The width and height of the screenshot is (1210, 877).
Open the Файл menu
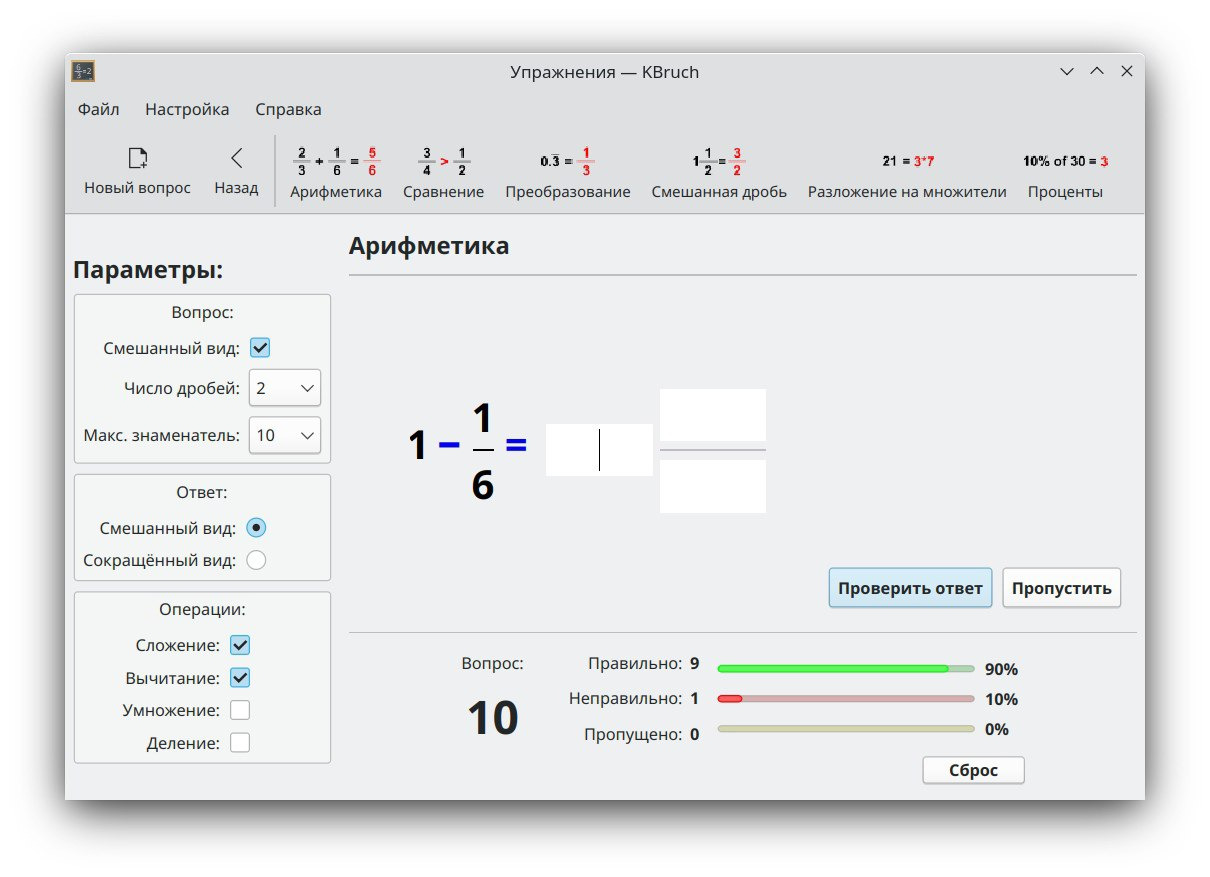pyautogui.click(x=99, y=110)
